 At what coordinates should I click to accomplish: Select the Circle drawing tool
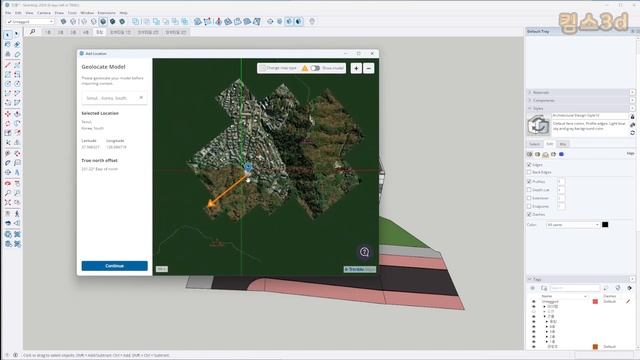tap(8, 84)
